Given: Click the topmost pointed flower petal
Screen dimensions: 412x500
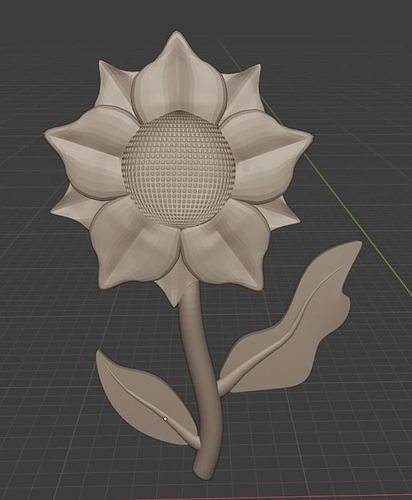Looking at the screenshot, I should (178, 77).
